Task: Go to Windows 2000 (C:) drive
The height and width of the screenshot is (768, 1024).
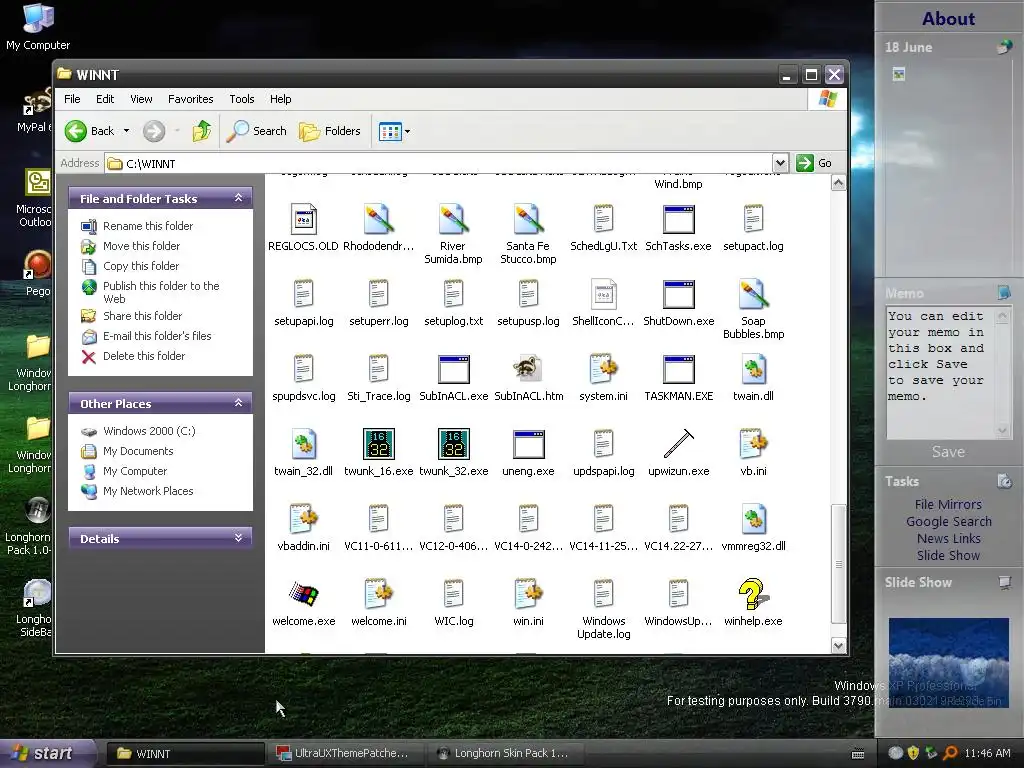Action: pyautogui.click(x=150, y=431)
